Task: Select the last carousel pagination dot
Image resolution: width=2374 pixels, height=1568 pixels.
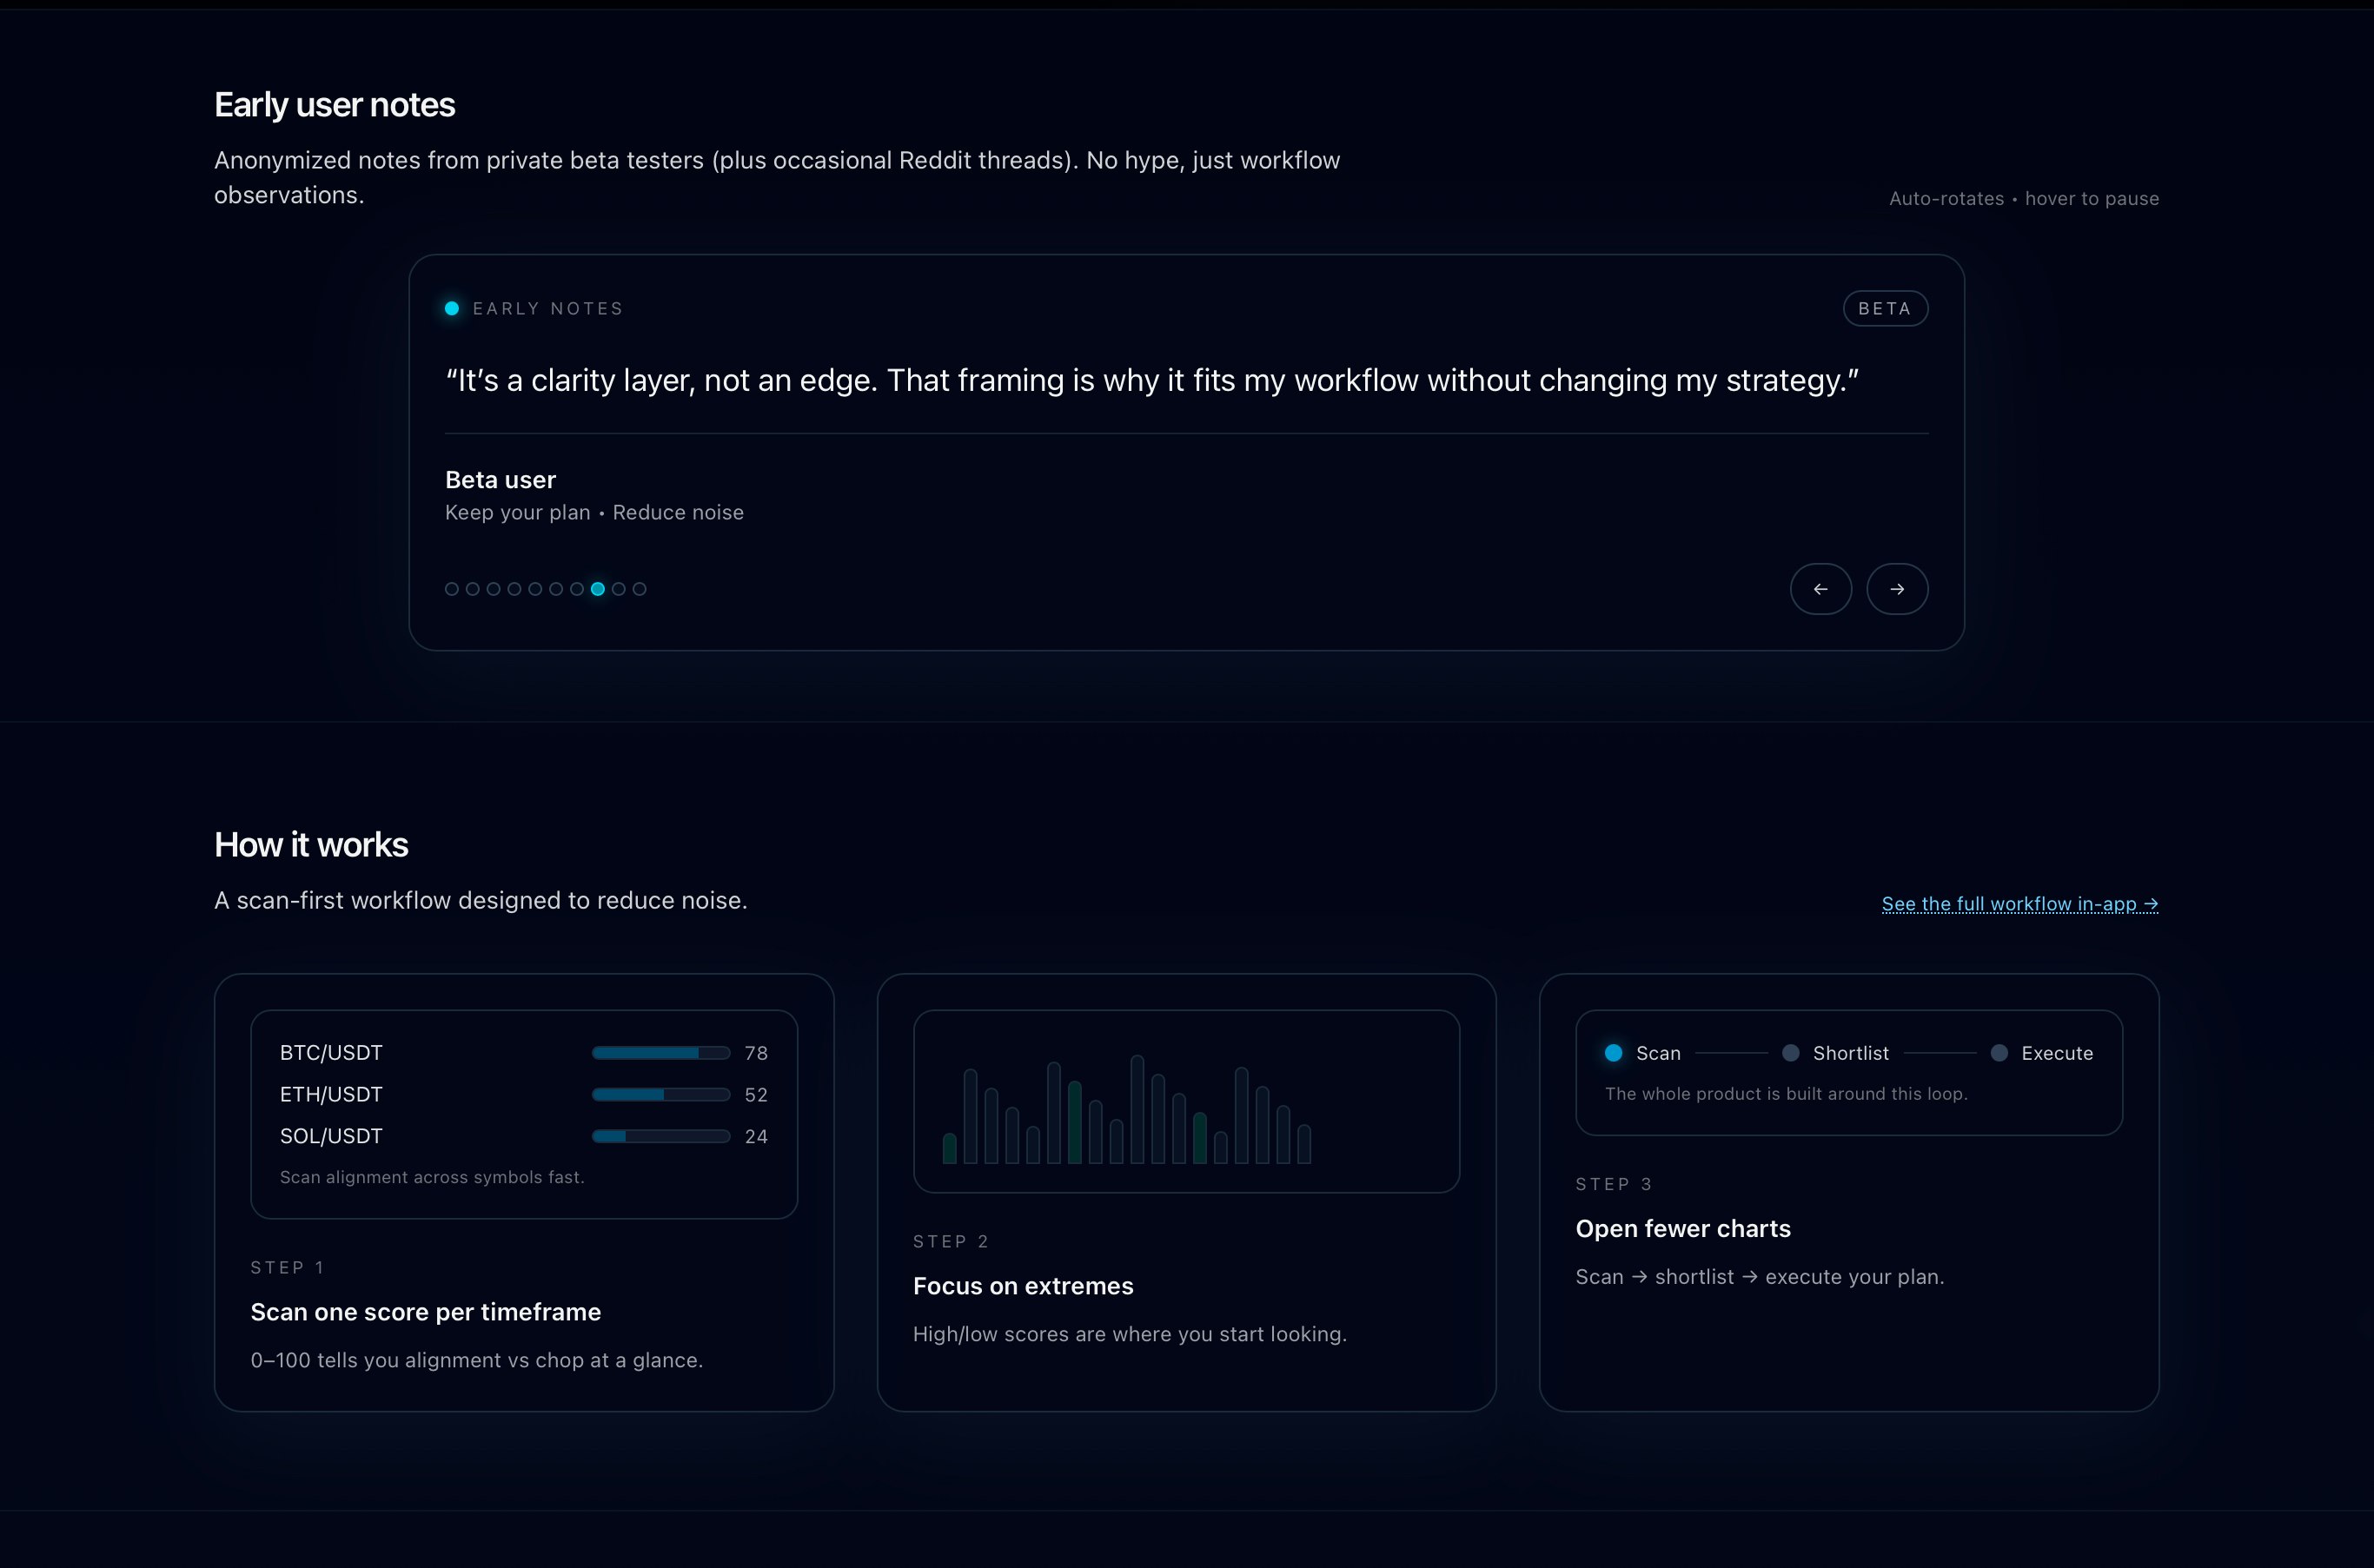Action: coord(640,589)
